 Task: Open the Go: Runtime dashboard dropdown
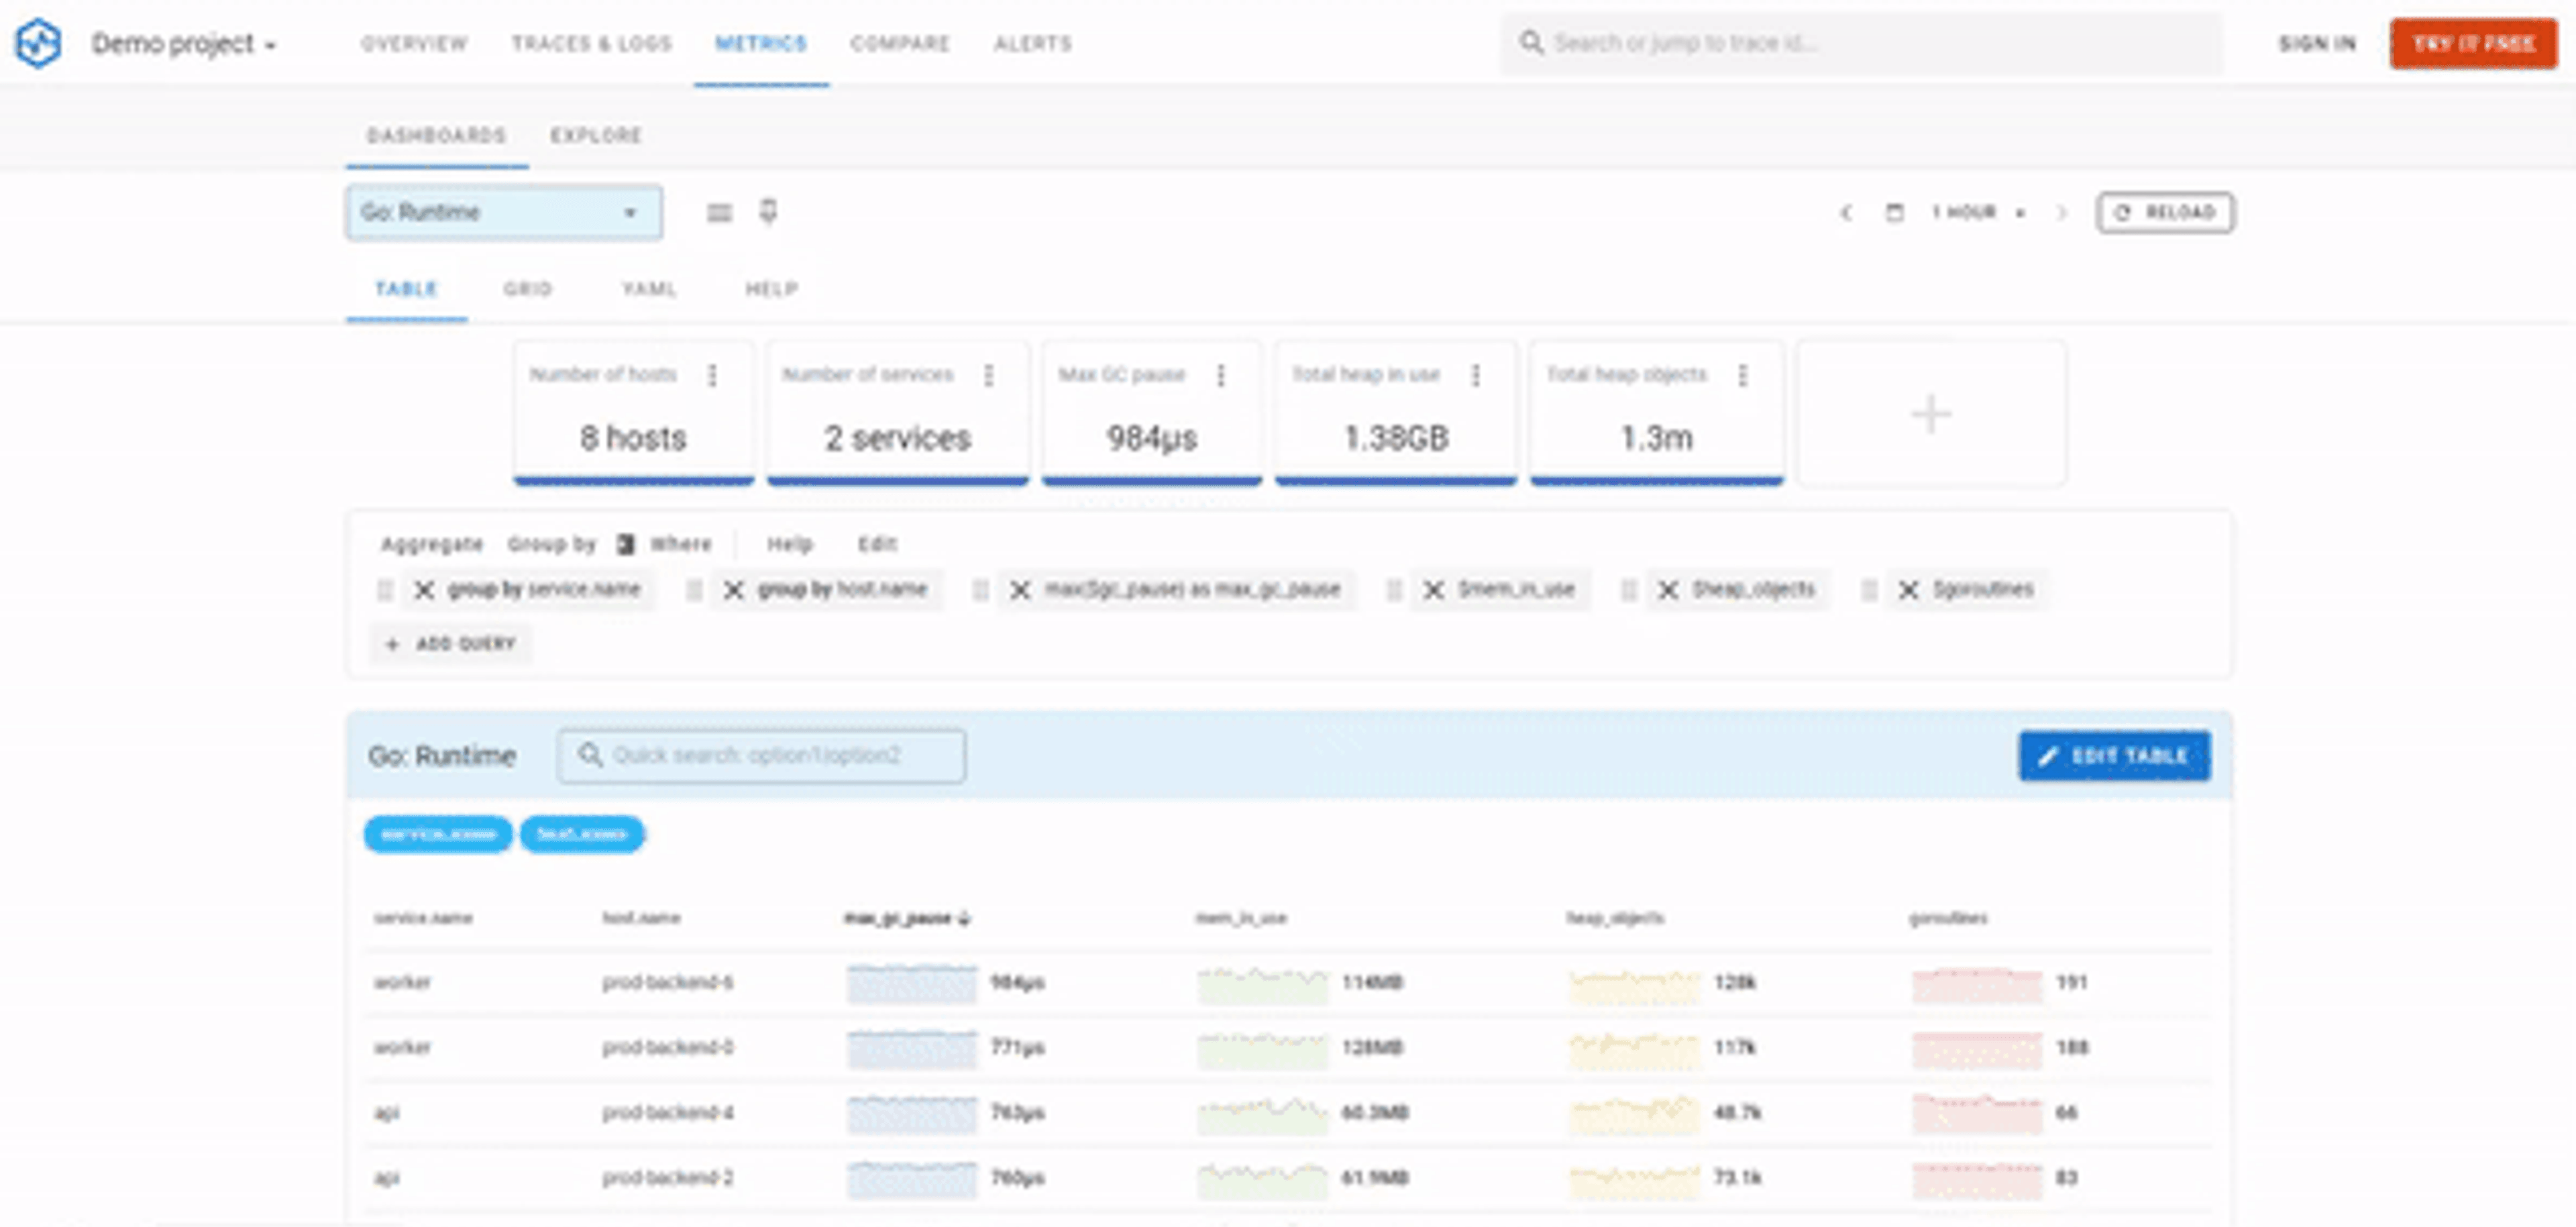tap(504, 213)
